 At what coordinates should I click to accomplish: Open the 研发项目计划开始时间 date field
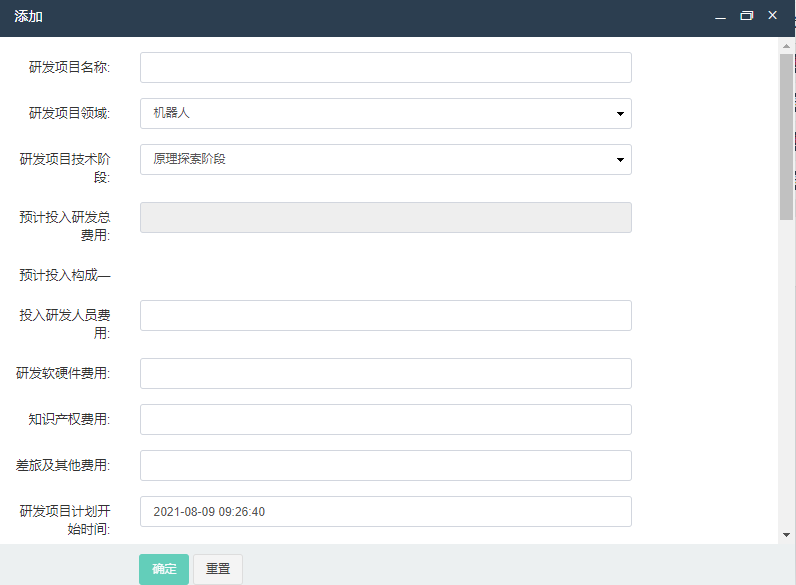tap(386, 511)
